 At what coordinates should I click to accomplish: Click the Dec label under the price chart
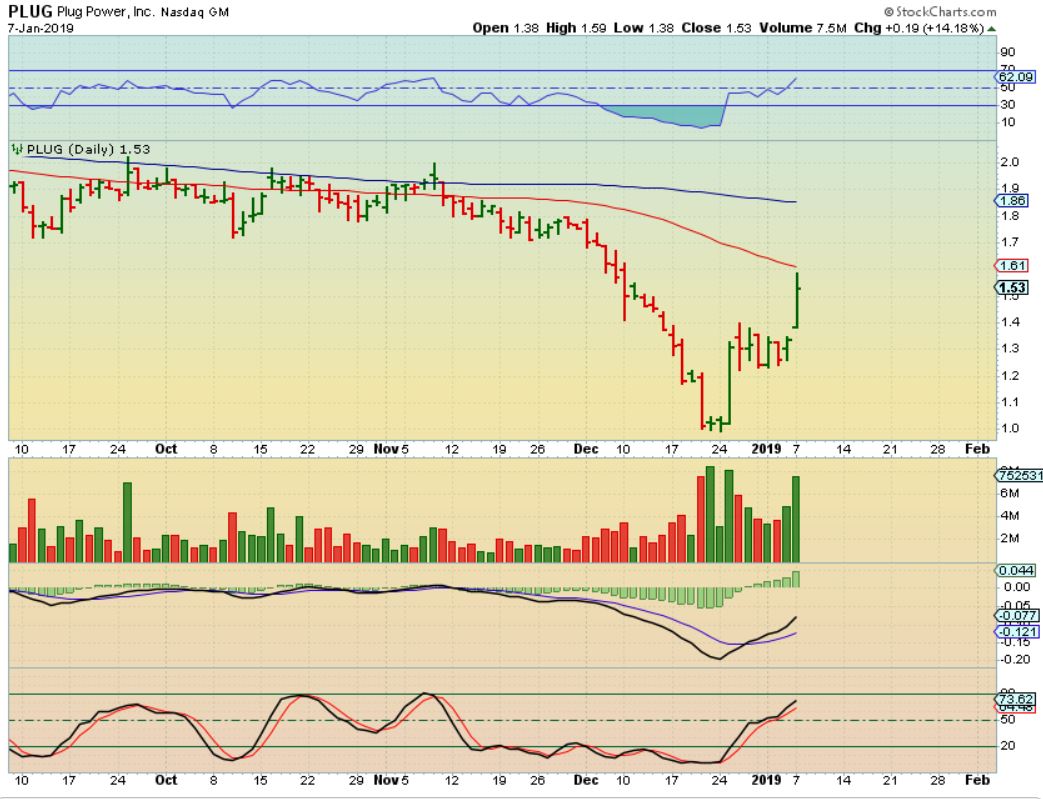(586, 449)
